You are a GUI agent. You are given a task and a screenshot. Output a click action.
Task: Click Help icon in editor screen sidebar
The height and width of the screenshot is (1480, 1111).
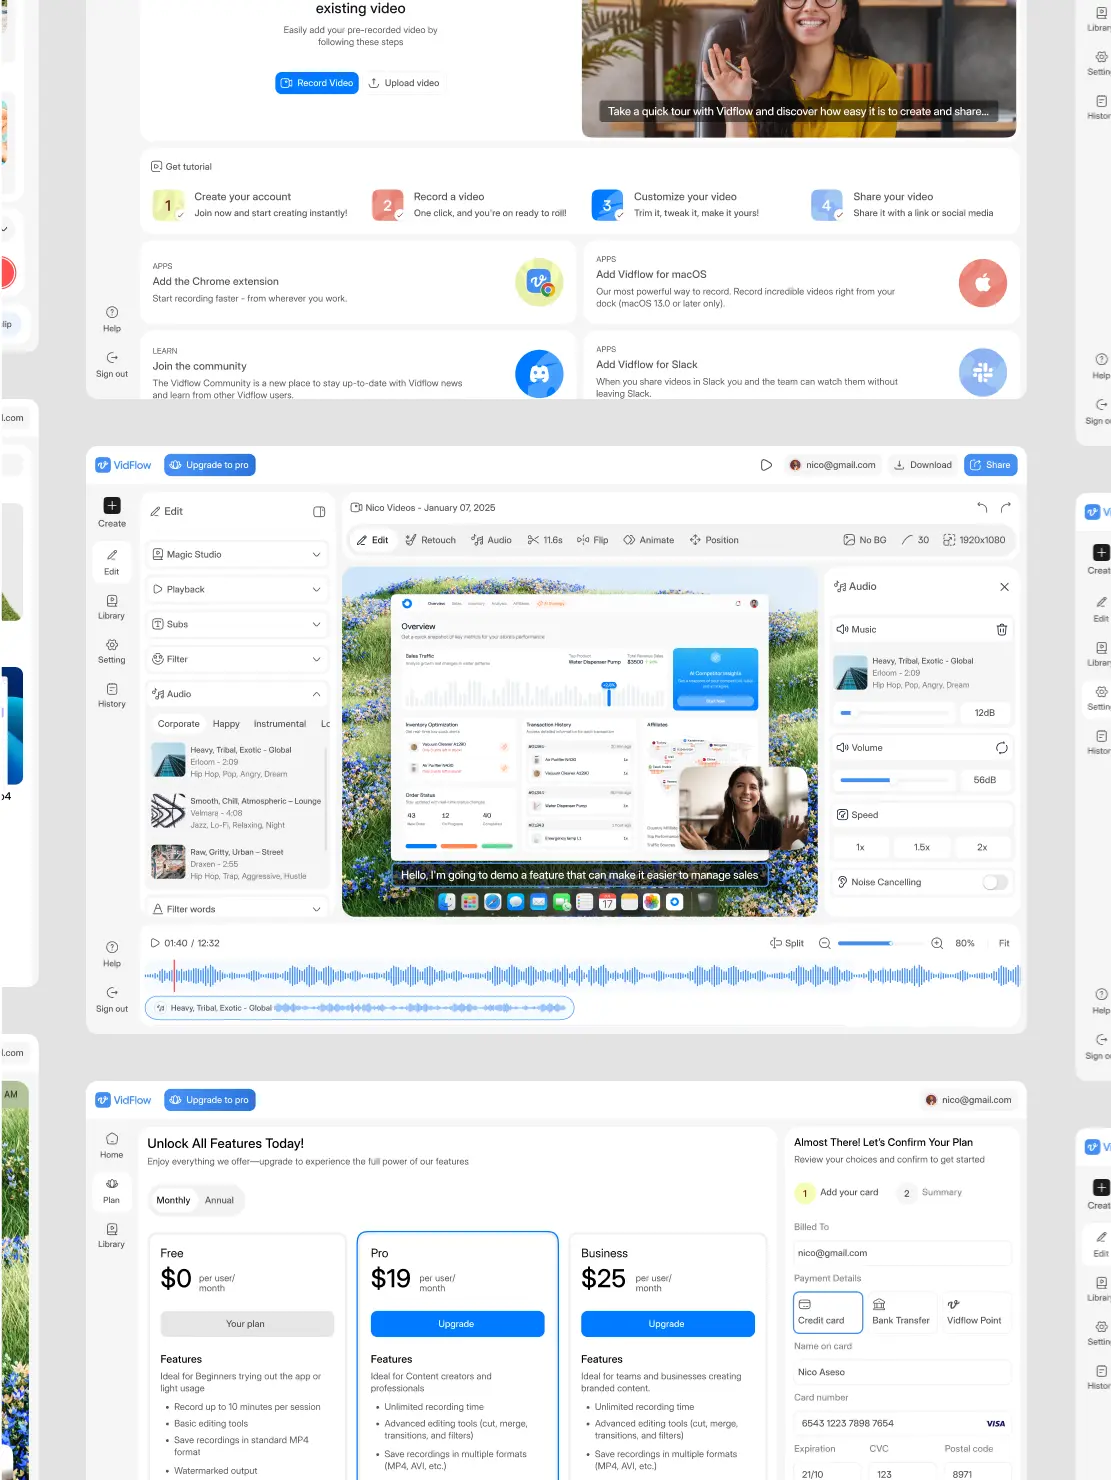click(x=112, y=947)
